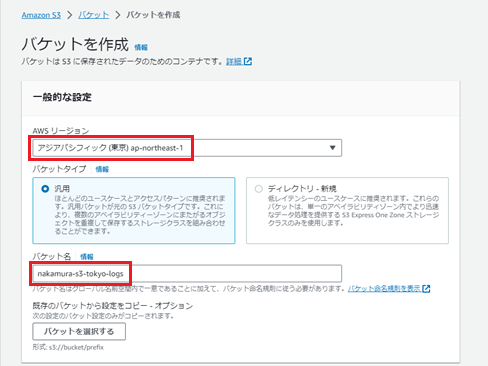Click the external-link icon next to 詳細
The height and width of the screenshot is (366, 488).
(x=248, y=62)
